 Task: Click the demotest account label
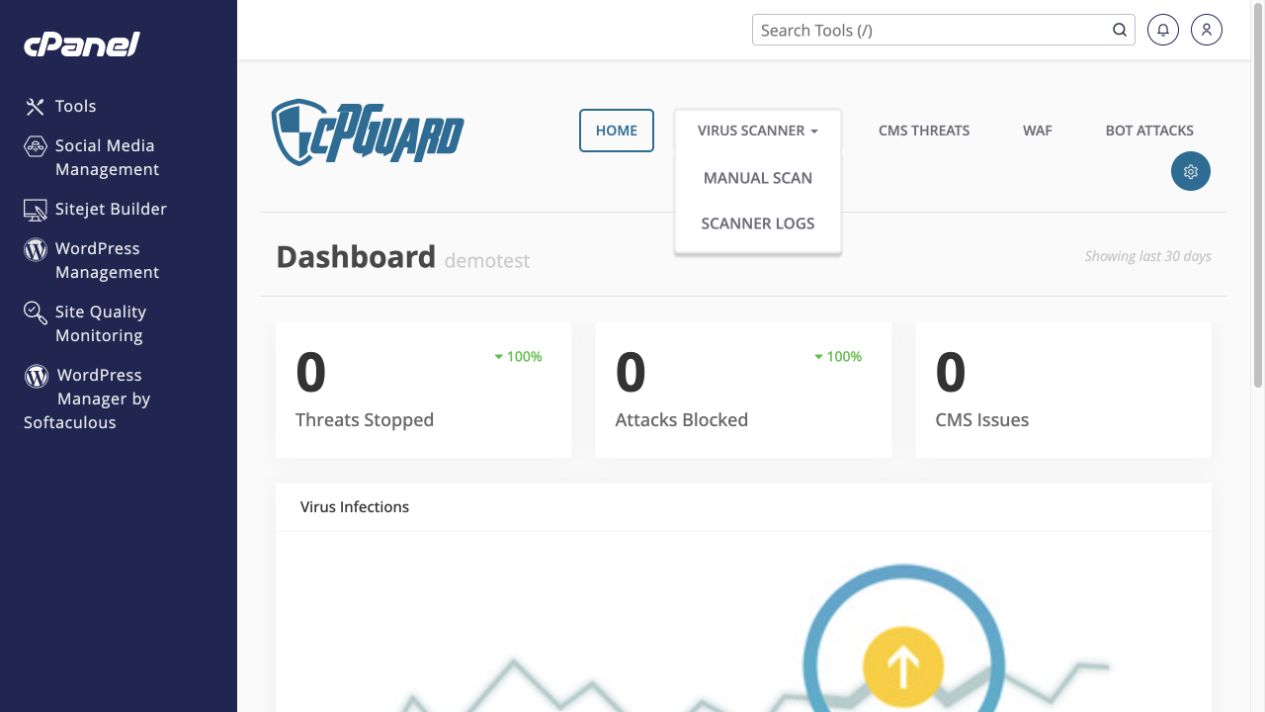tap(487, 261)
